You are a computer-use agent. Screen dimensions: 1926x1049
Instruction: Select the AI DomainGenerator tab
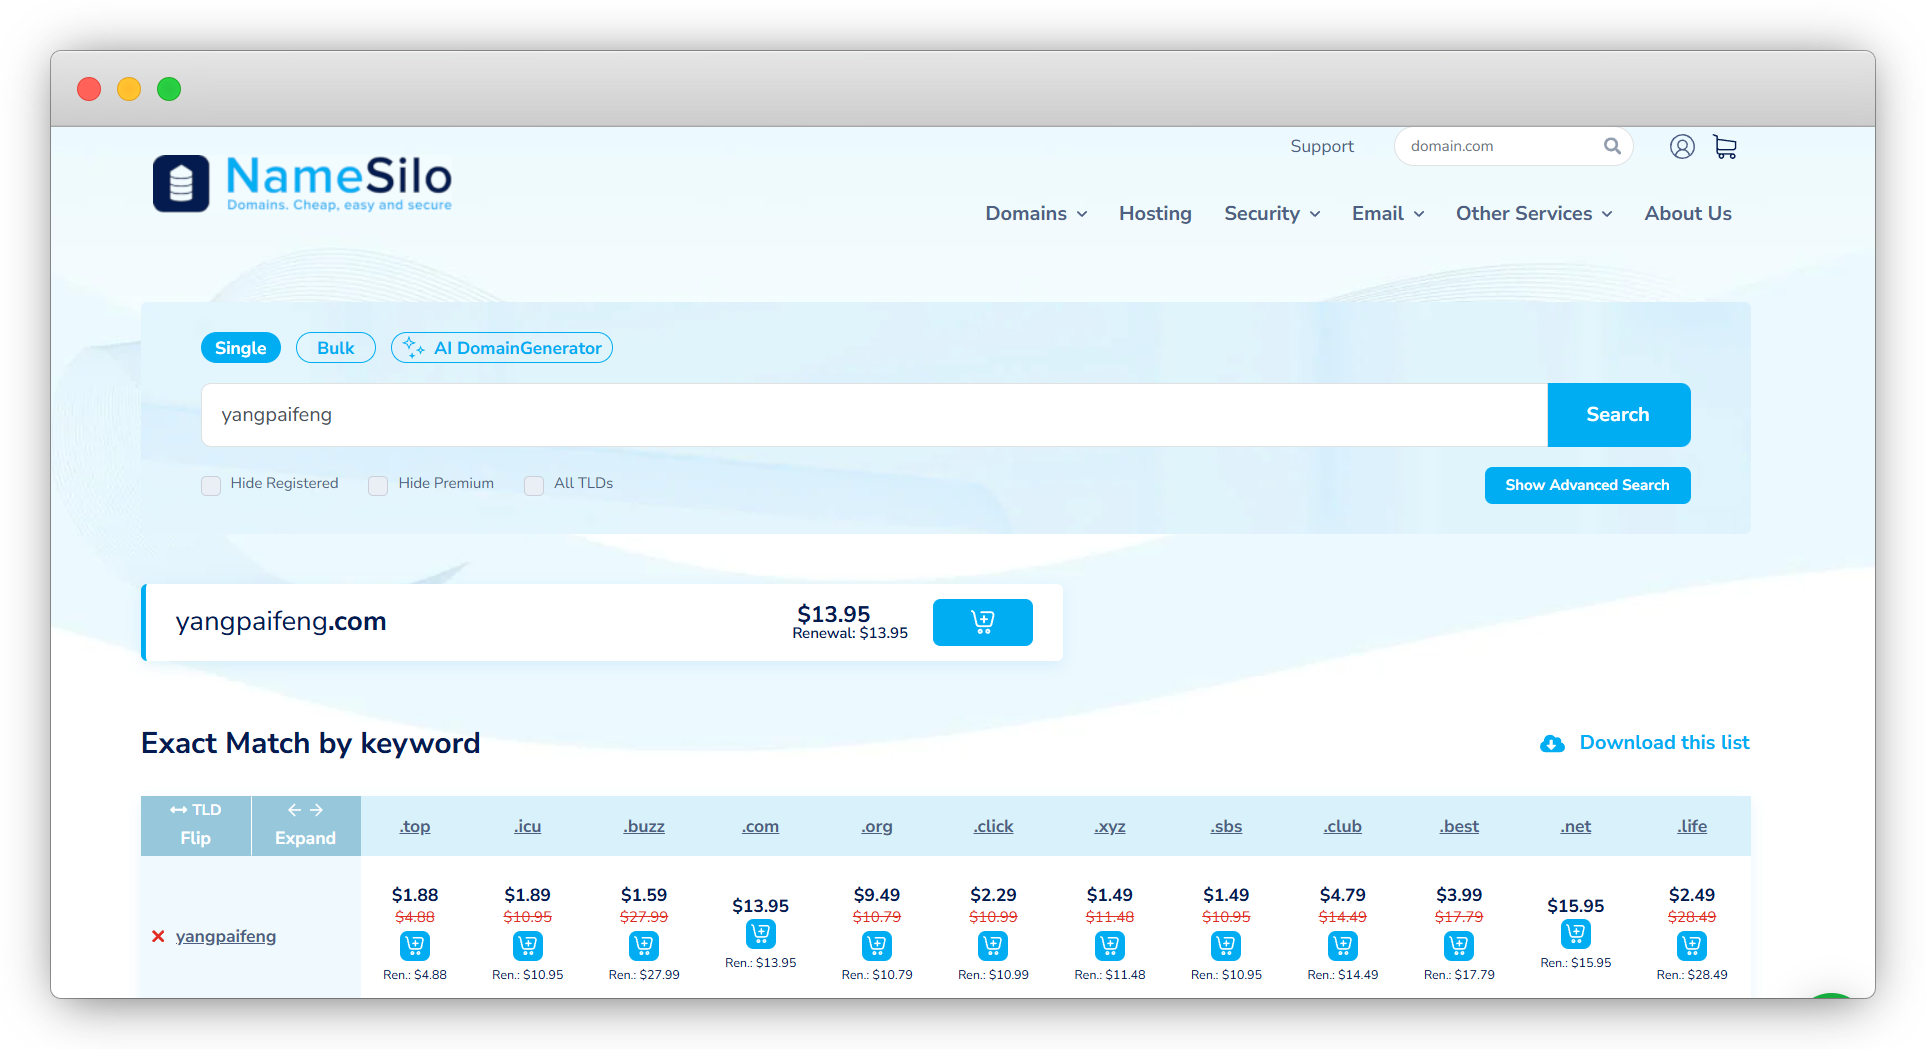point(502,348)
